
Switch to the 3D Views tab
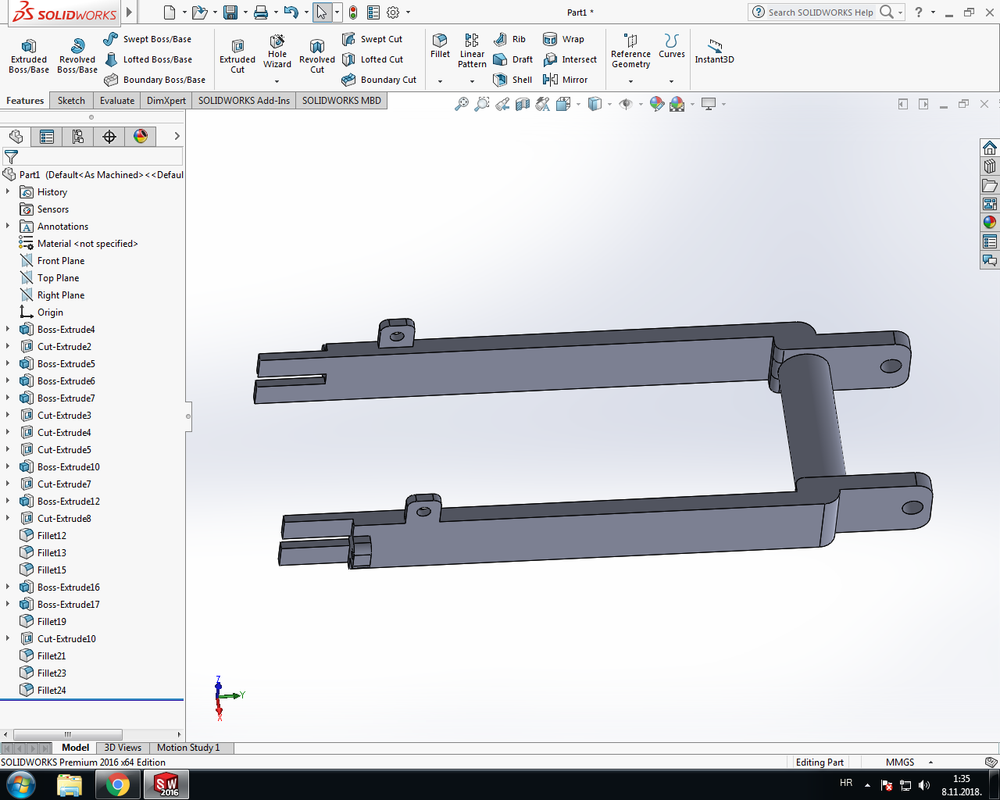coord(122,748)
